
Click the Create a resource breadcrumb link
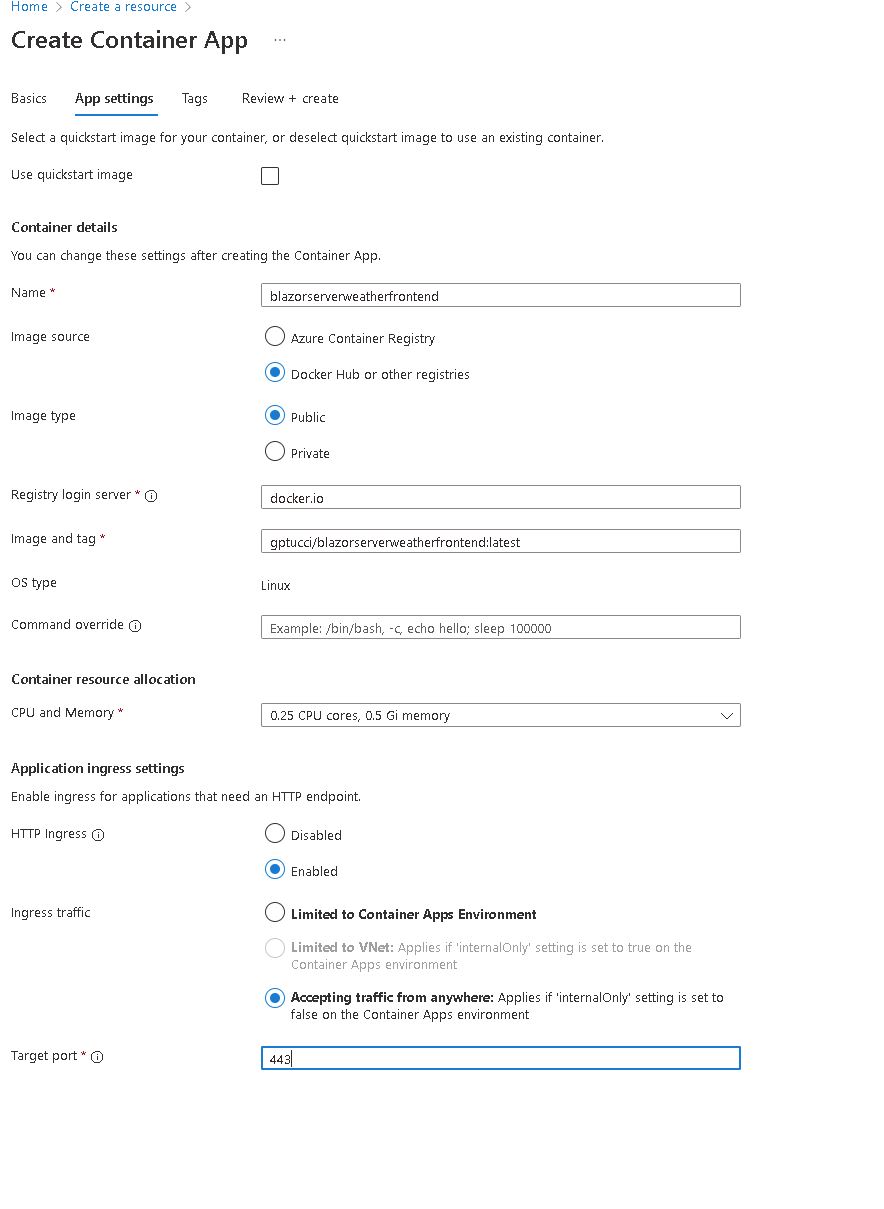[x=123, y=7]
